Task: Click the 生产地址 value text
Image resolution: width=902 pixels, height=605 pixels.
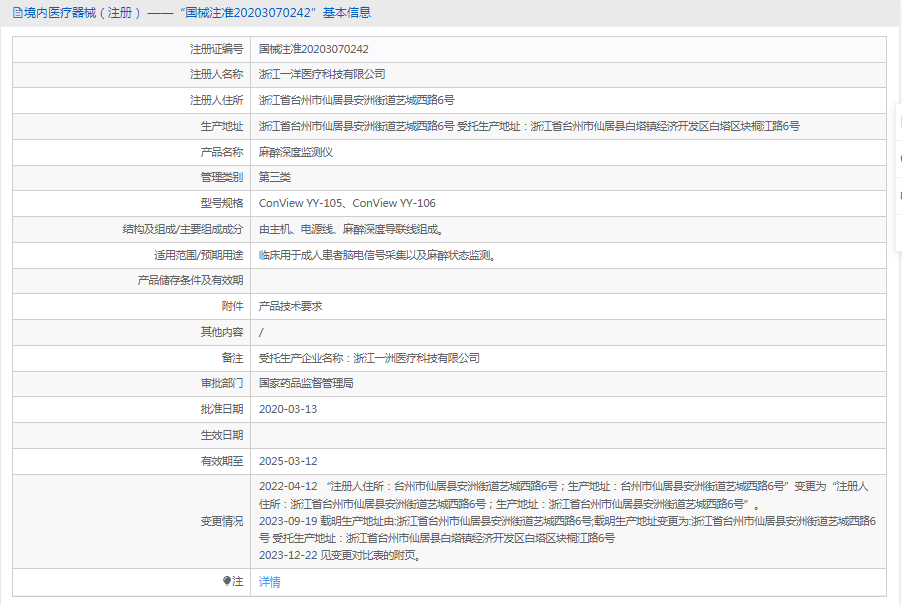Action: 529,127
